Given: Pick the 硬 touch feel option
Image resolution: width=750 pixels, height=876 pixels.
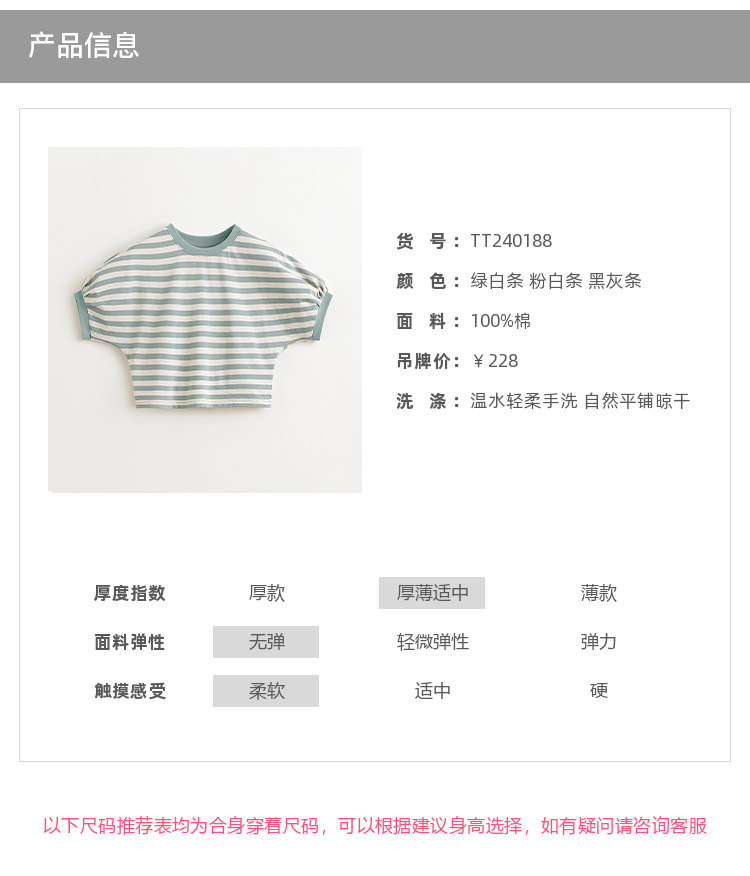Looking at the screenshot, I should (x=599, y=691).
